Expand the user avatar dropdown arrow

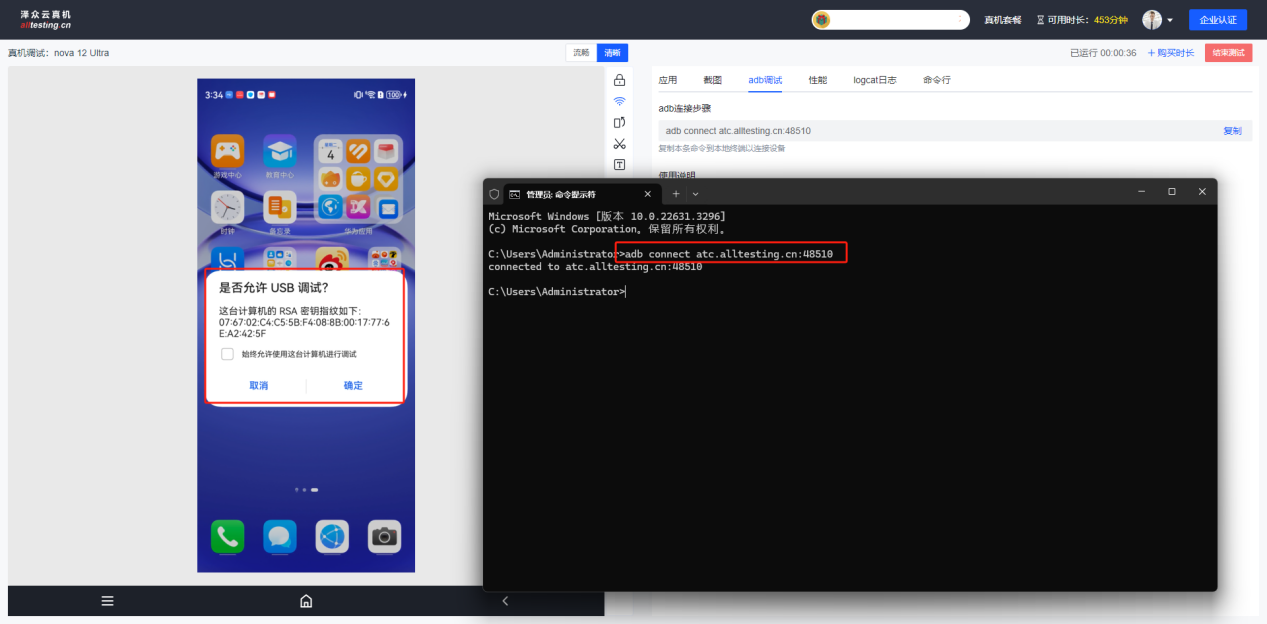1170,20
